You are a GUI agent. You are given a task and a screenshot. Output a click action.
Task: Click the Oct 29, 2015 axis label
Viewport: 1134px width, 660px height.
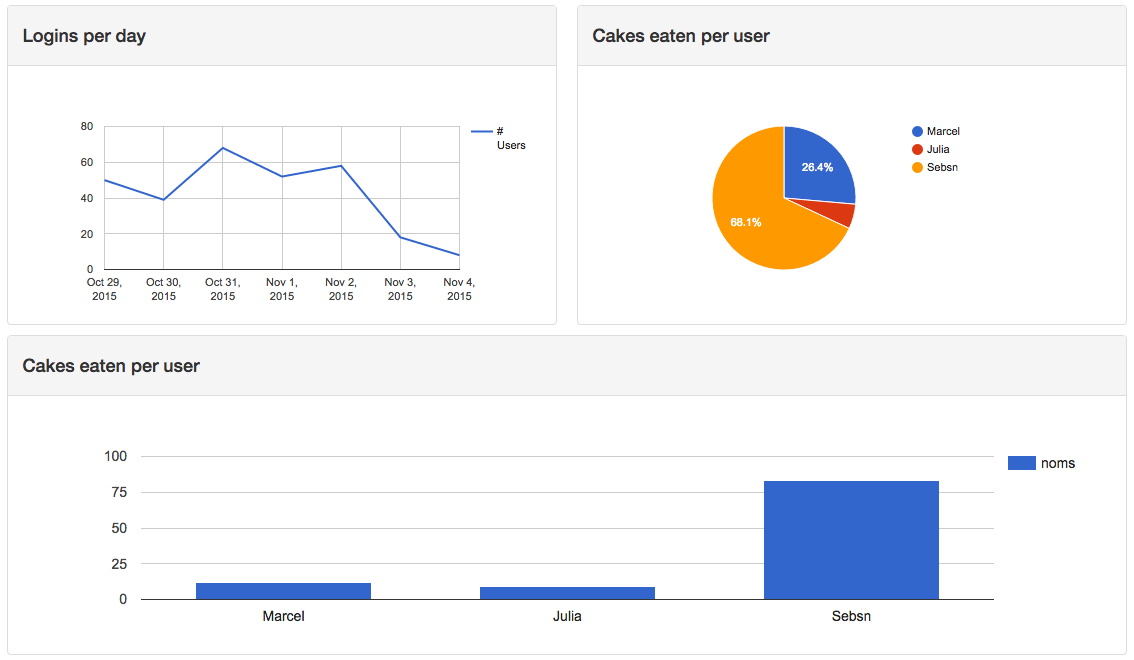point(104,289)
